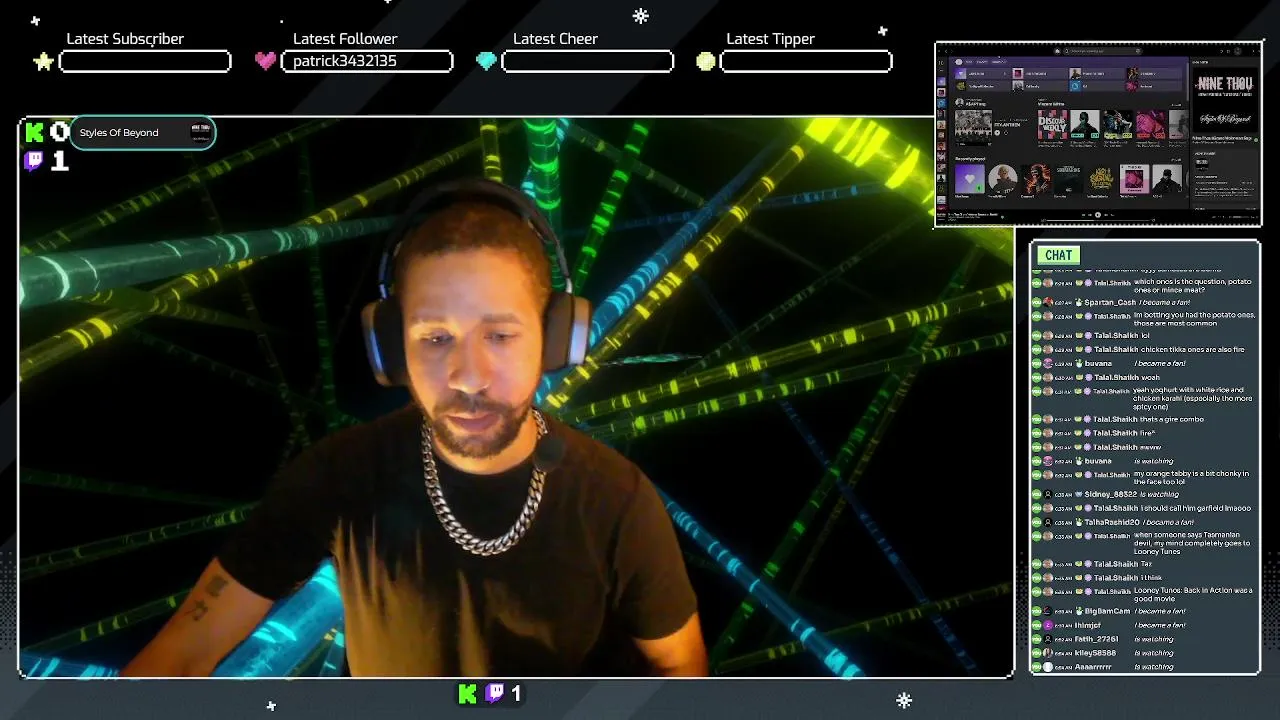Click the 'Back in Action was a good movie' message

(x=1143, y=594)
